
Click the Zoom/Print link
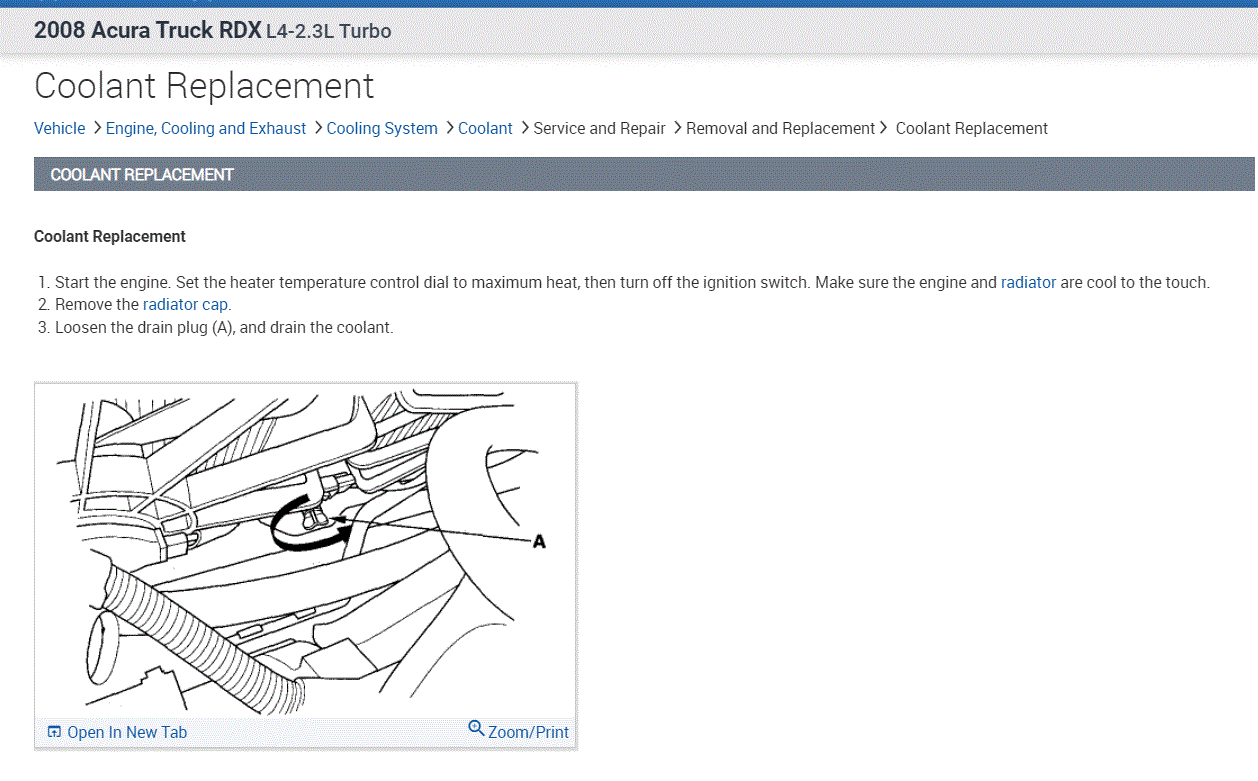pos(528,732)
